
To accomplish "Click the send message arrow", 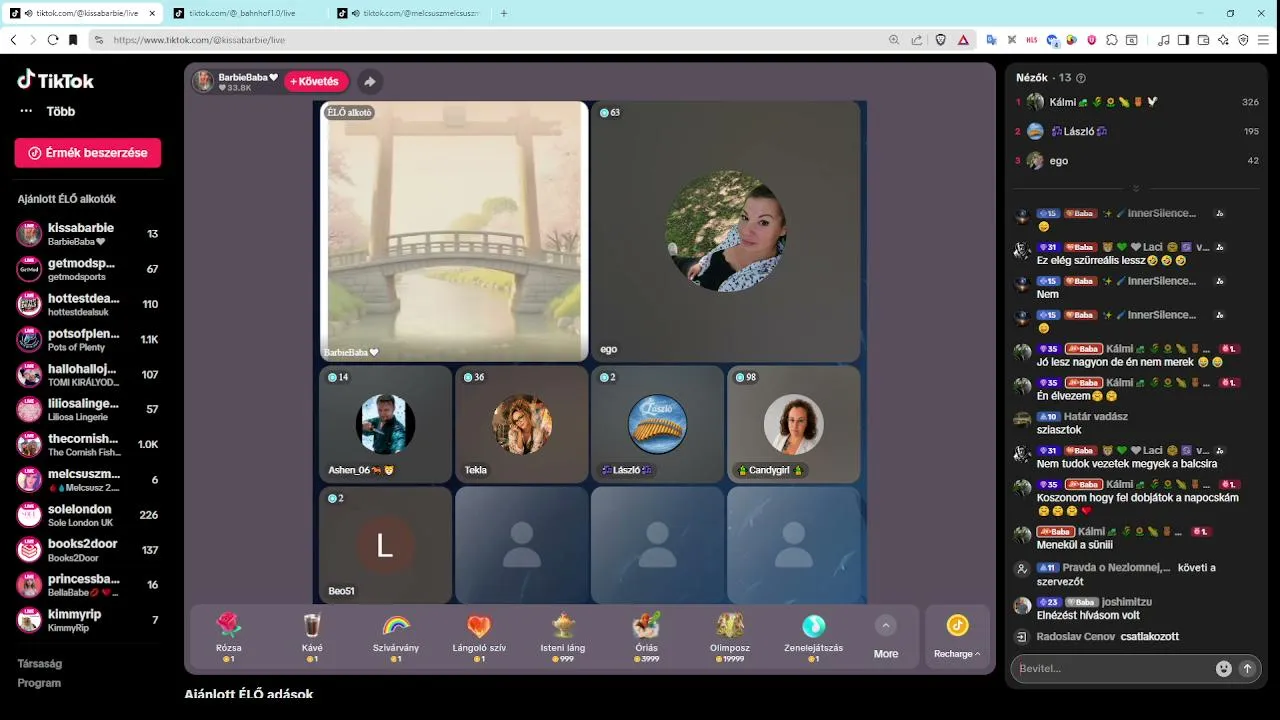I will tap(1247, 669).
